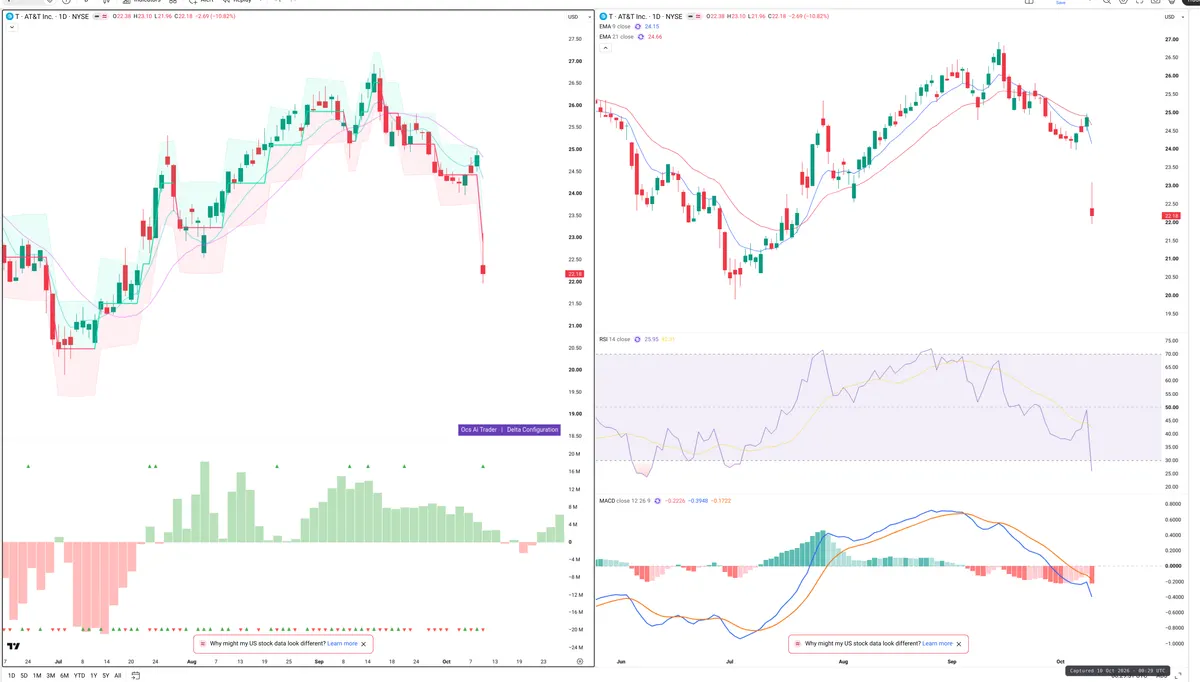Image resolution: width=1200 pixels, height=682 pixels.
Task: Click the 22.18 last price label on right chart
Action: tap(1171, 216)
